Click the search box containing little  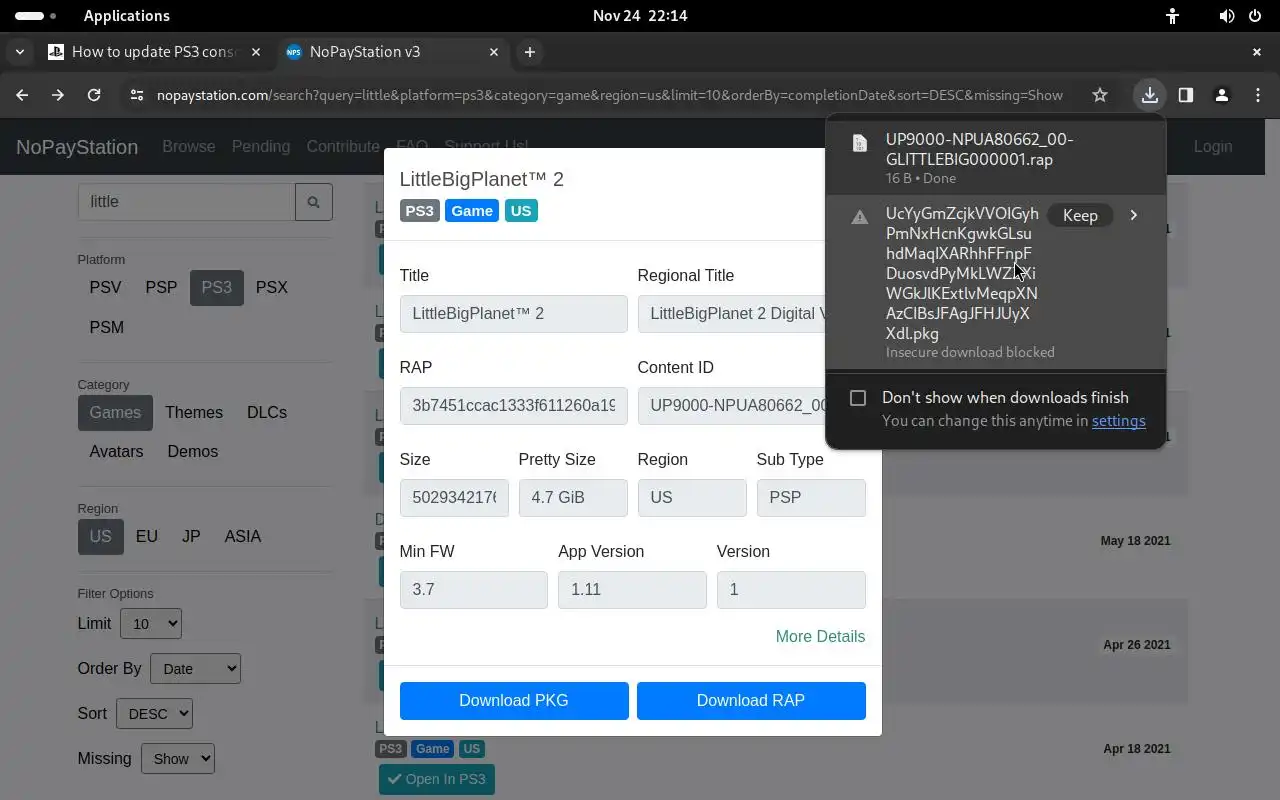click(x=187, y=202)
